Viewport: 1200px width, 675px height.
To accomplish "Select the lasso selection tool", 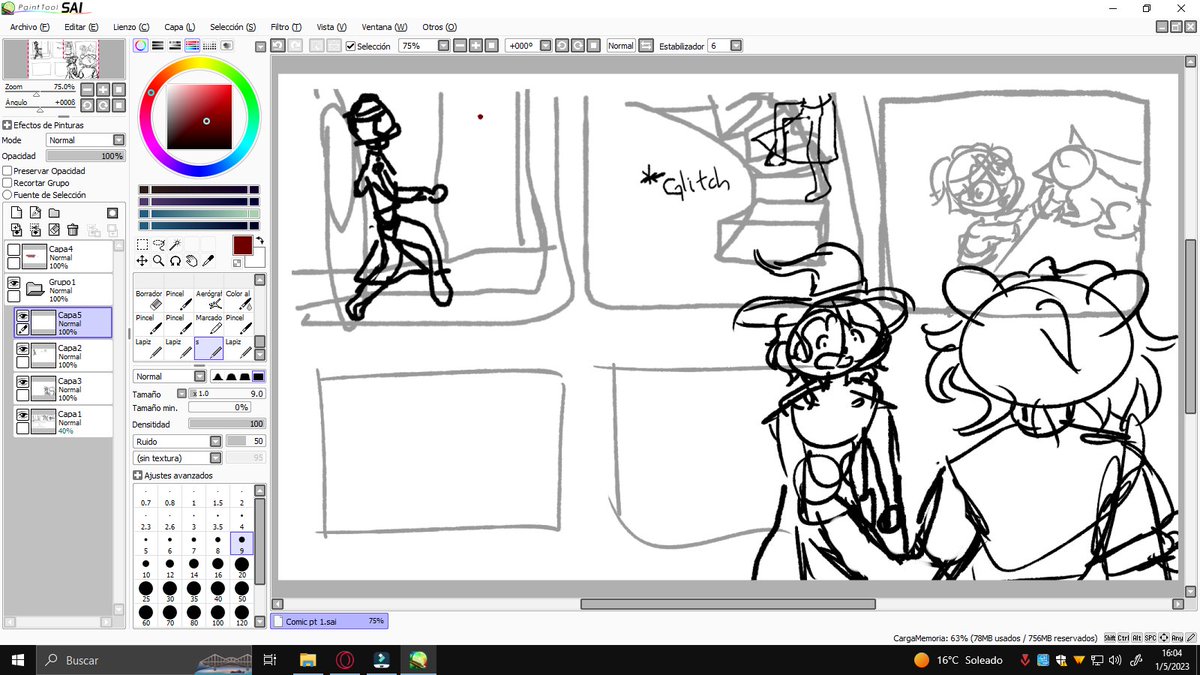I will tap(158, 244).
